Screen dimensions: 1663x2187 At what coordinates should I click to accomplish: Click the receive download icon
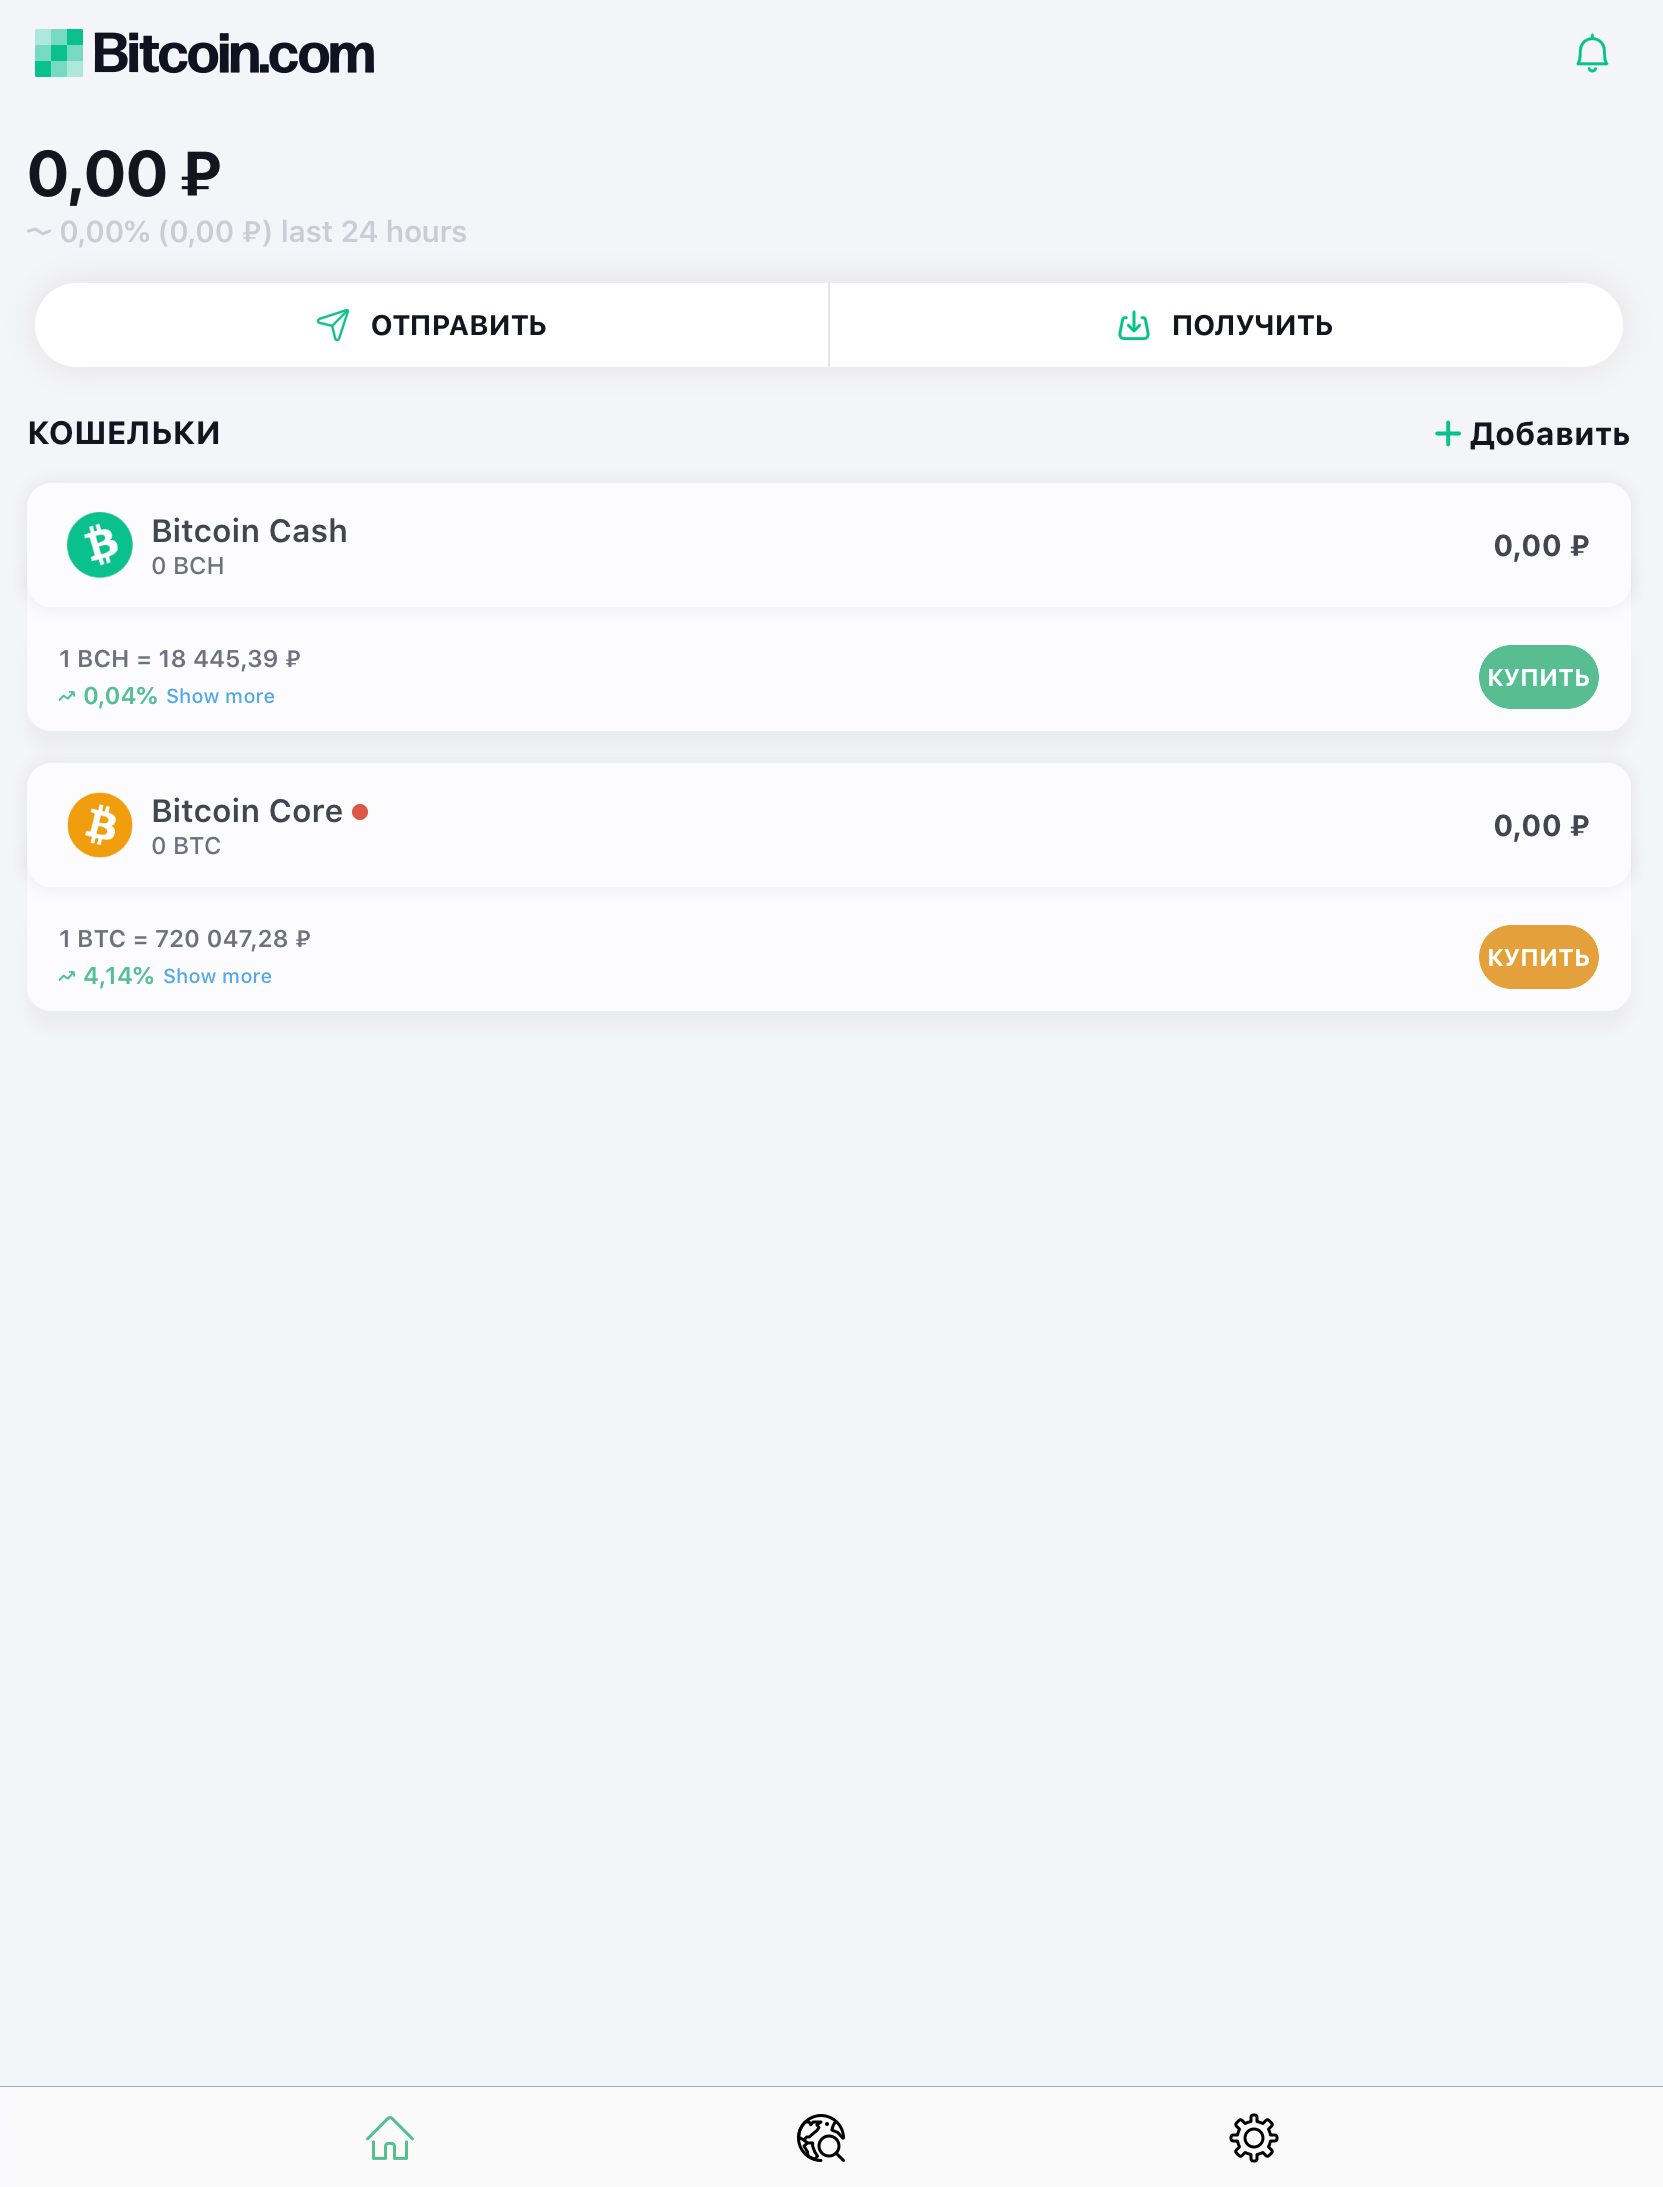(x=1134, y=325)
